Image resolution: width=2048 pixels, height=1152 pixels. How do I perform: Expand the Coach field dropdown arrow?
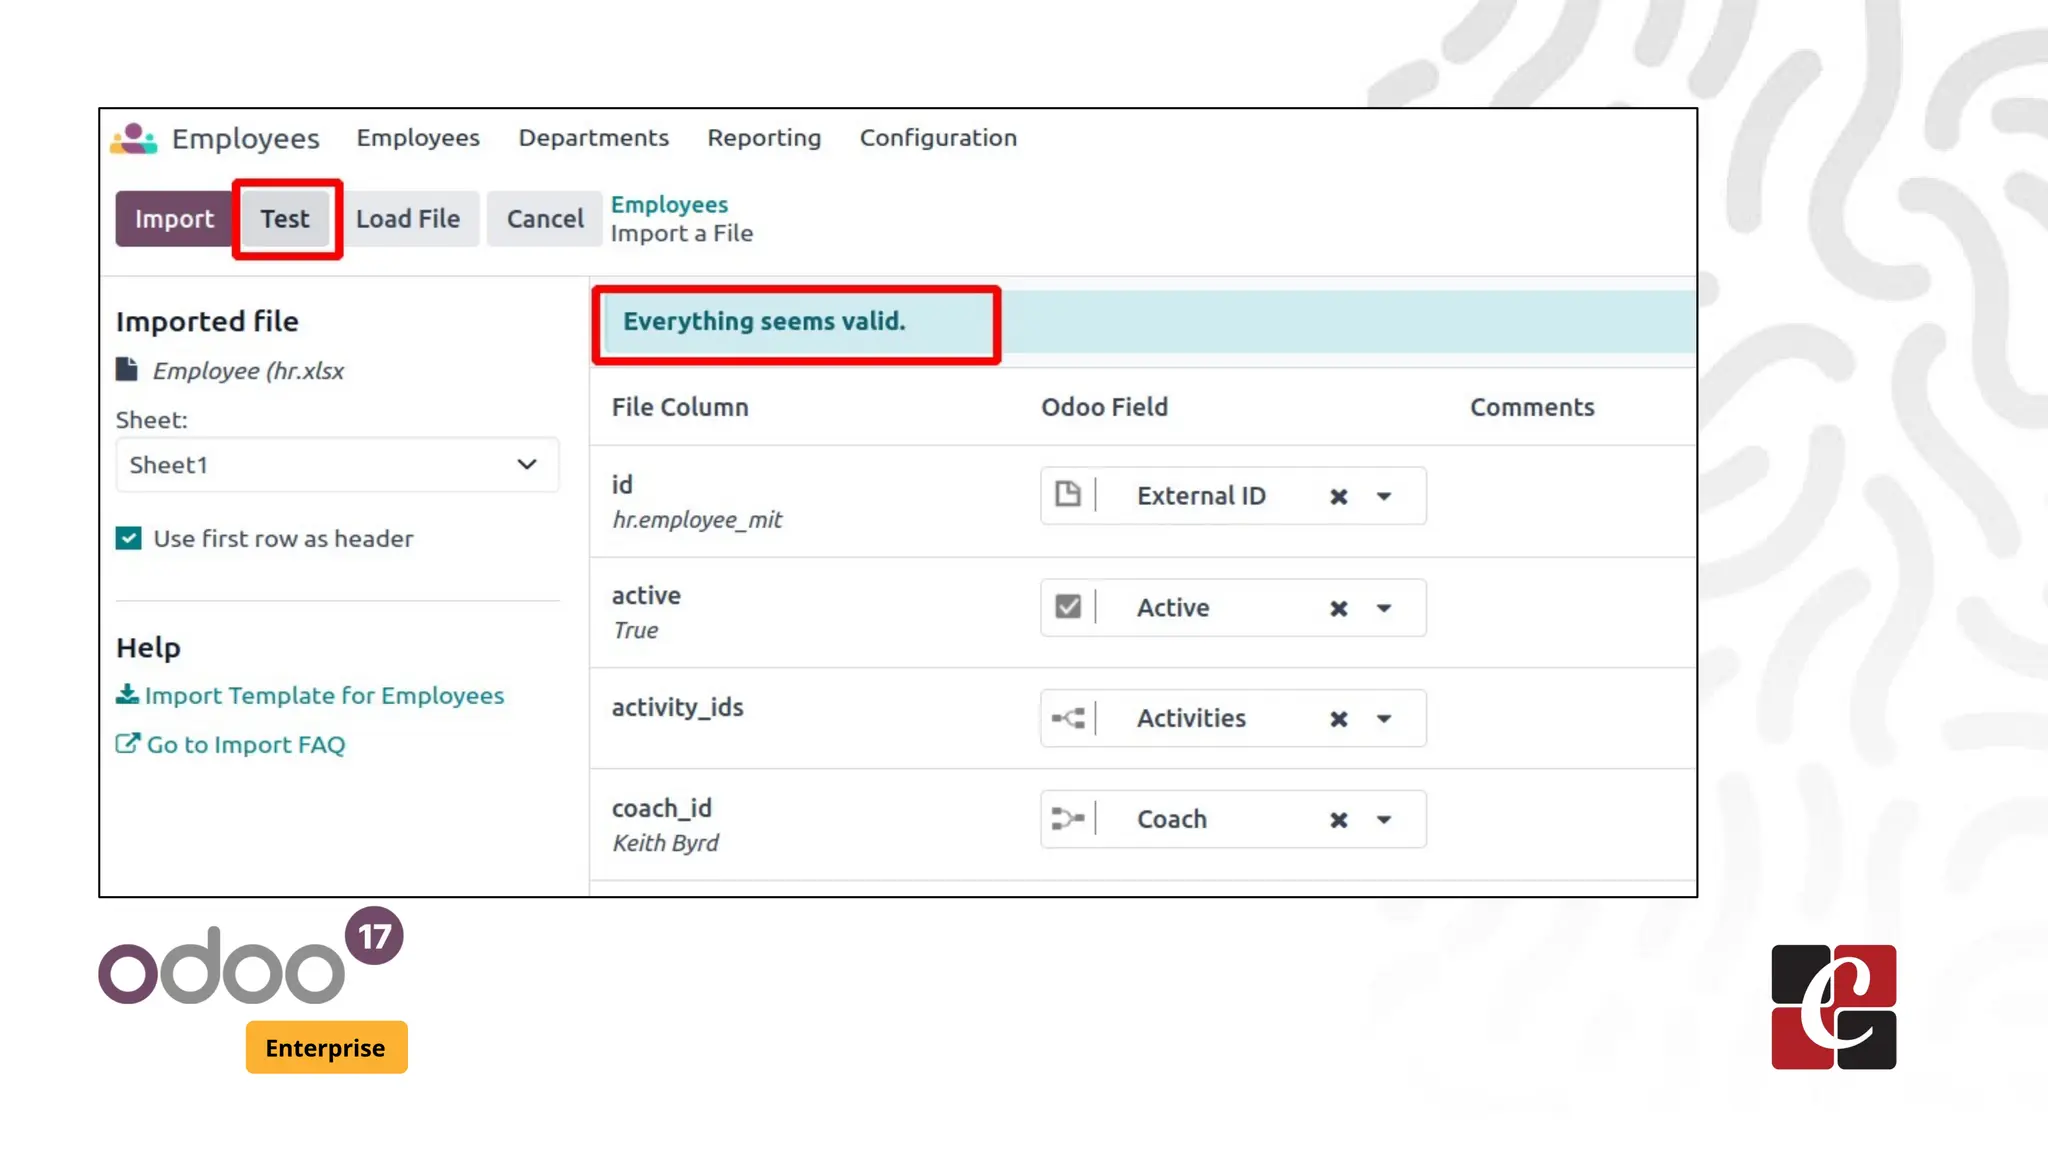[1384, 821]
